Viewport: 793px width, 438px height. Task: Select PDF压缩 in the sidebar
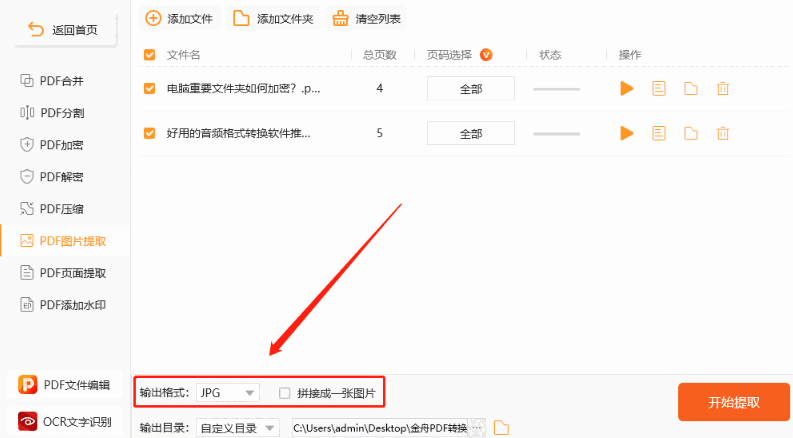[x=52, y=208]
